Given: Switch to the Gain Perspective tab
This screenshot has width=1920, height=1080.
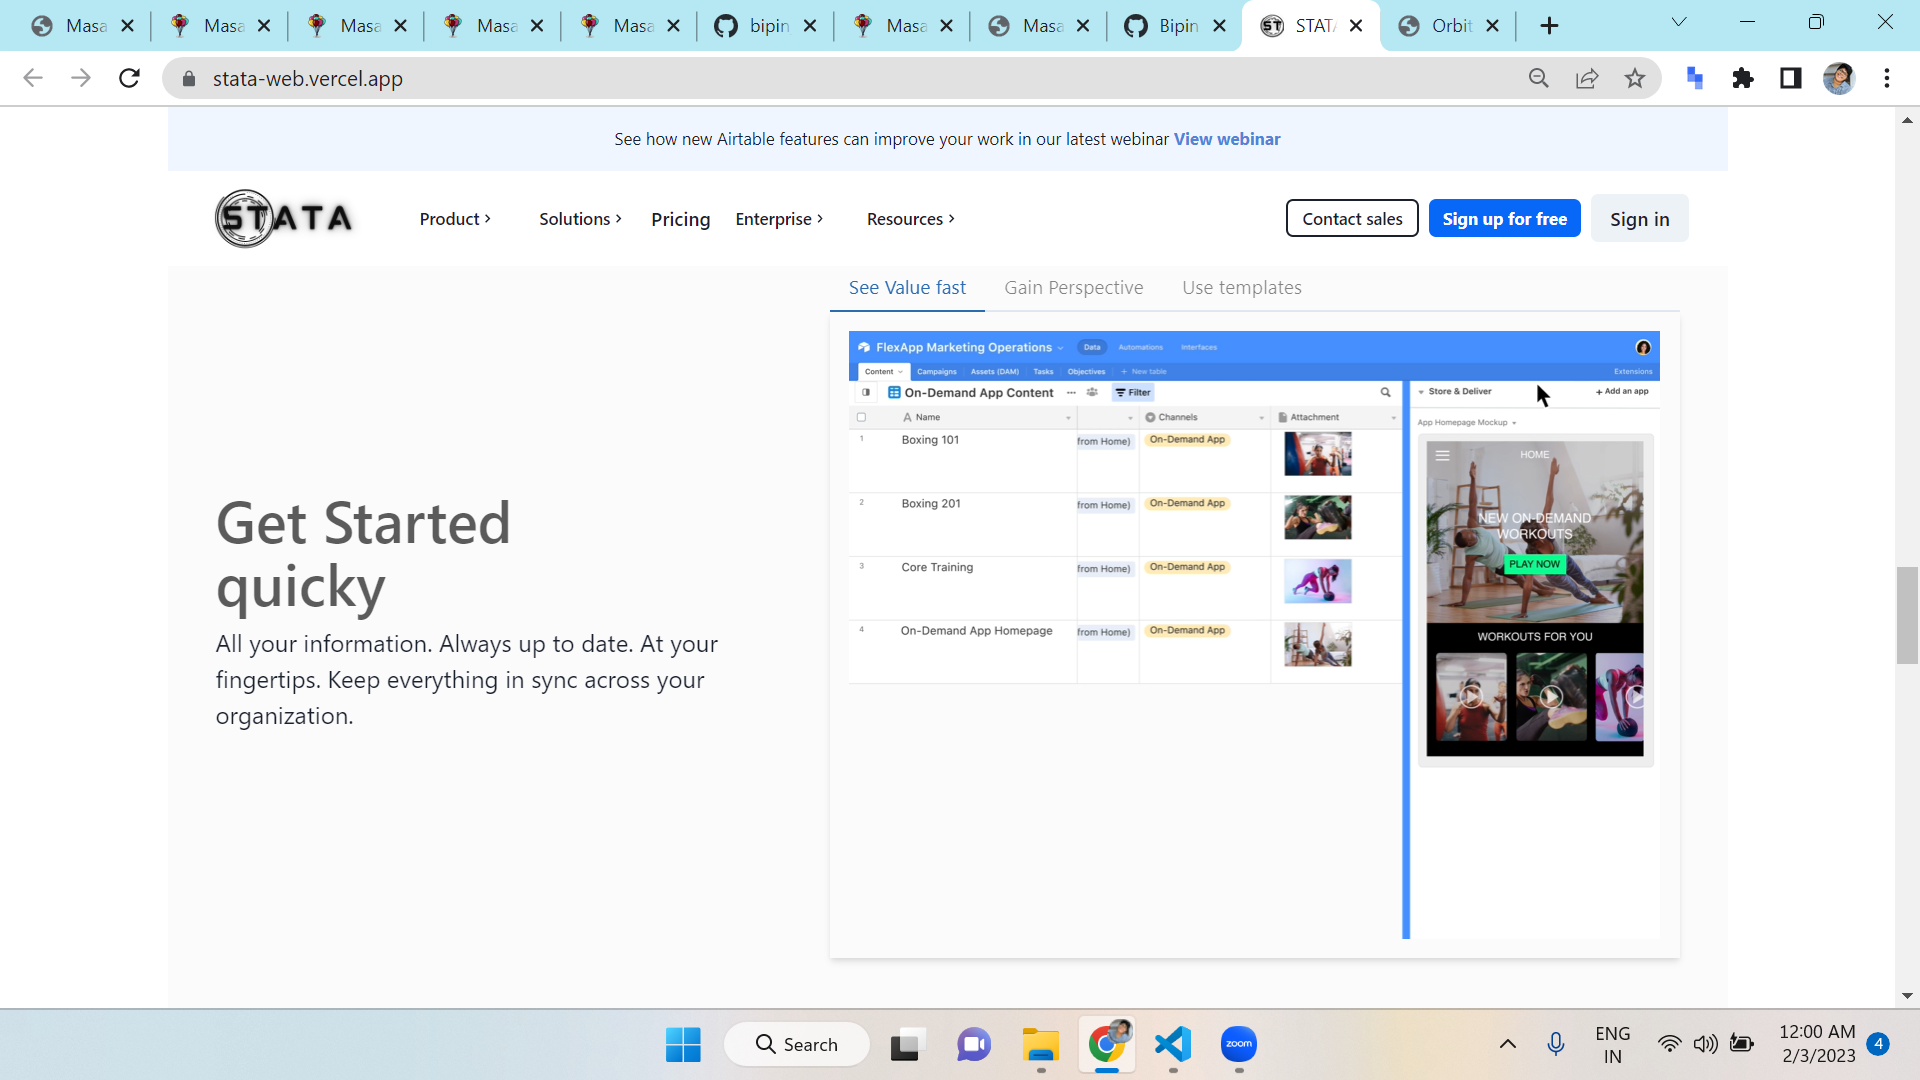Looking at the screenshot, I should click(1073, 288).
